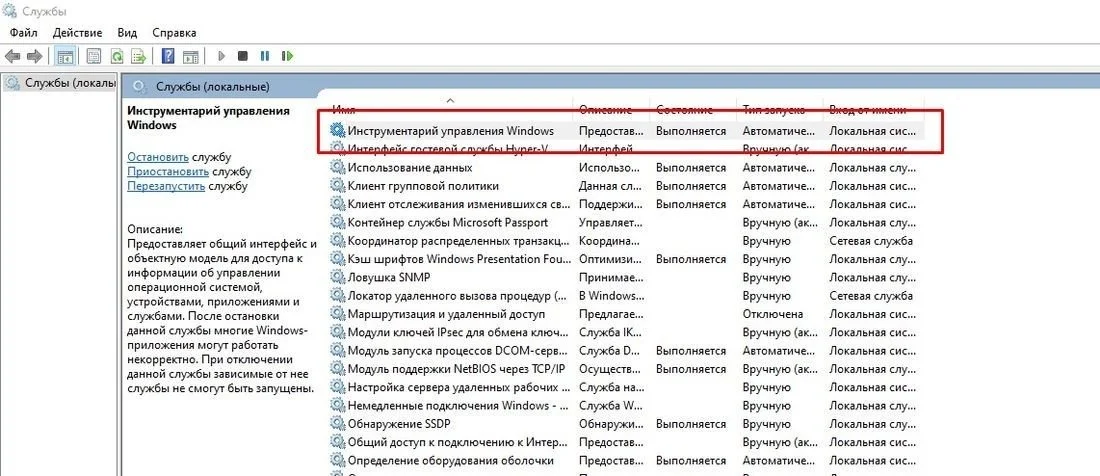1100x476 pixels.
Task: Click gear icon of Маршрутизация и удаленный доступ
Action: (x=337, y=314)
